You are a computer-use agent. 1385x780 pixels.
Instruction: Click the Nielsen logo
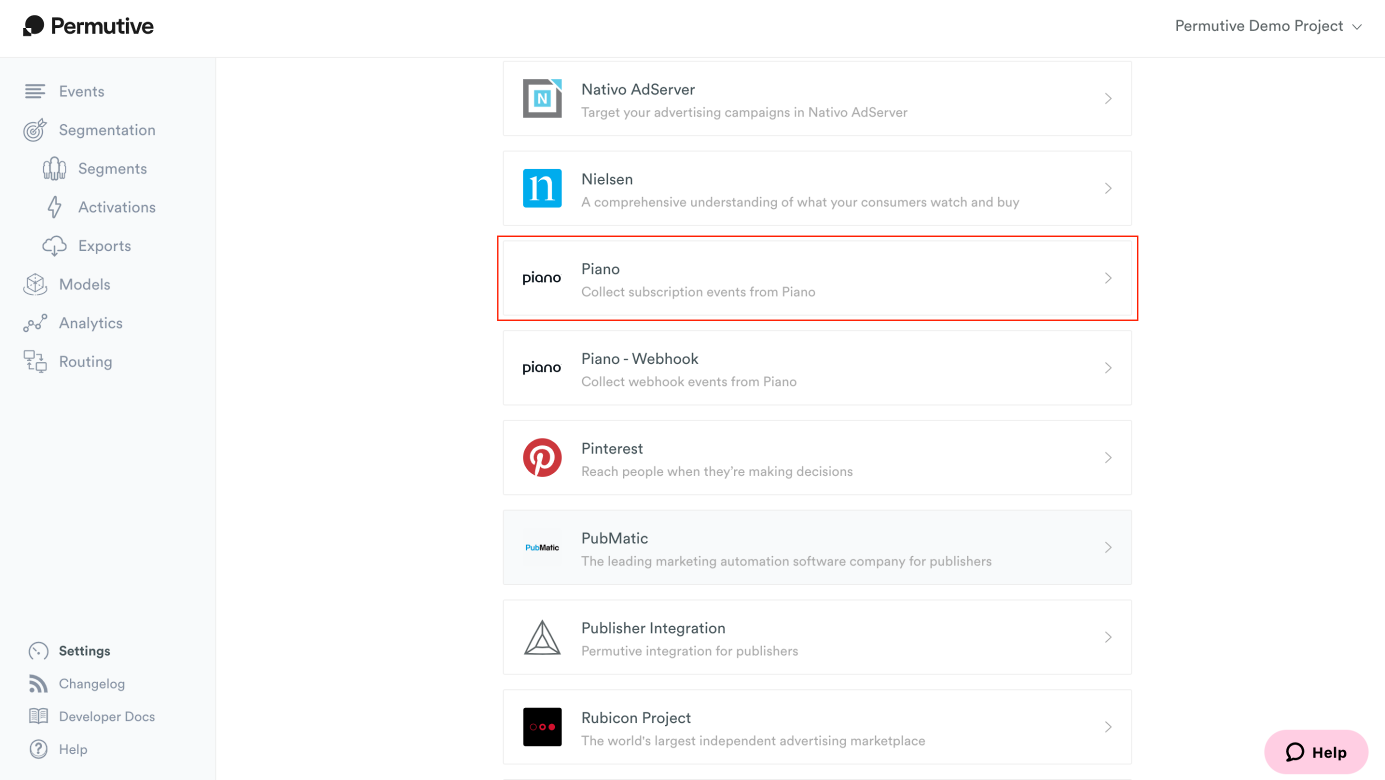coord(542,188)
